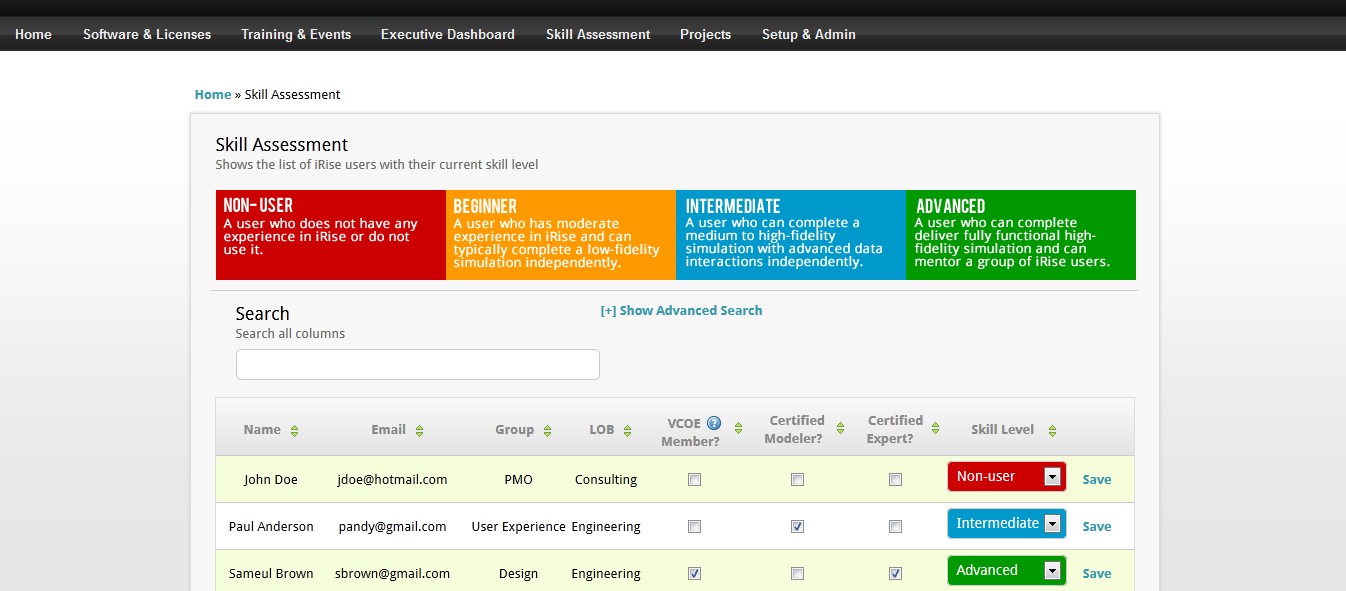The width and height of the screenshot is (1346, 591).
Task: Sort by LOB using its sort arrows
Action: coord(627,431)
